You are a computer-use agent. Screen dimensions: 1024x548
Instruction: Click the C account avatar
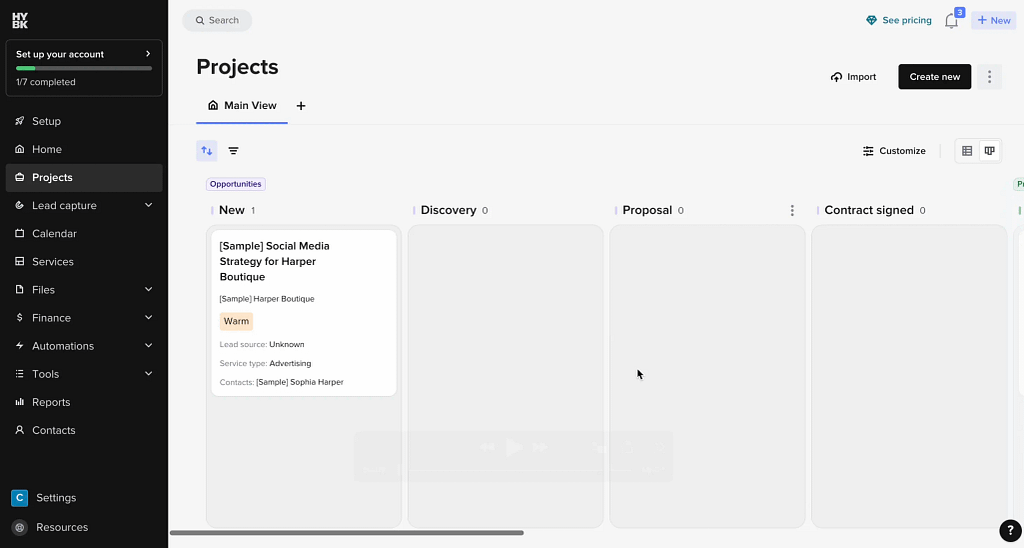(x=20, y=498)
